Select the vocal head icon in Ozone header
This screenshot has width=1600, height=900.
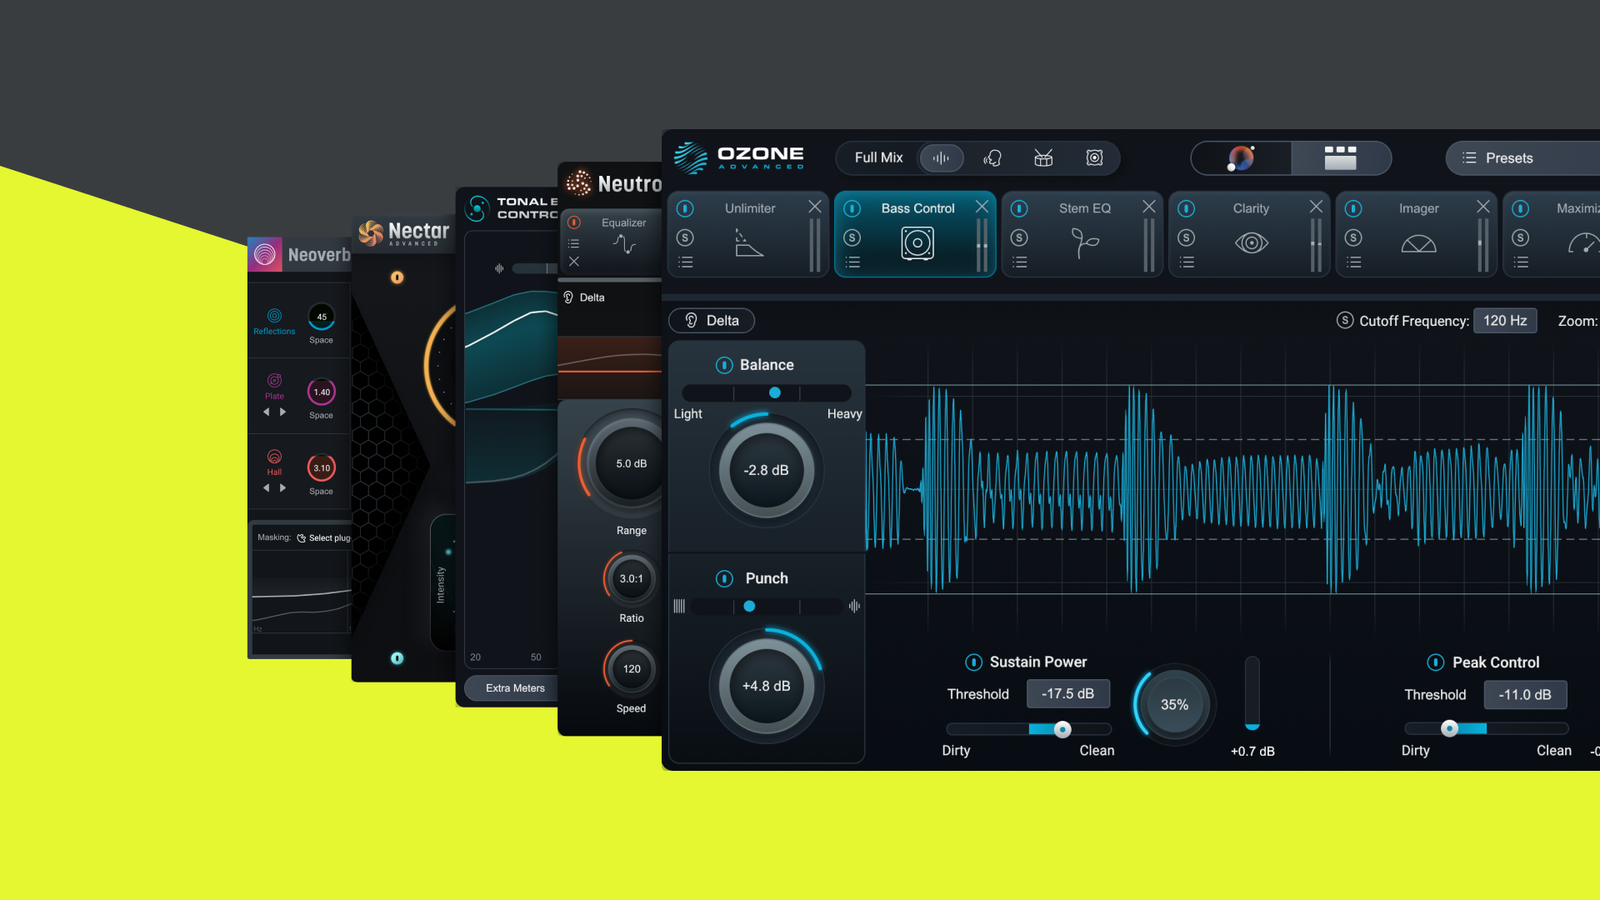click(992, 158)
